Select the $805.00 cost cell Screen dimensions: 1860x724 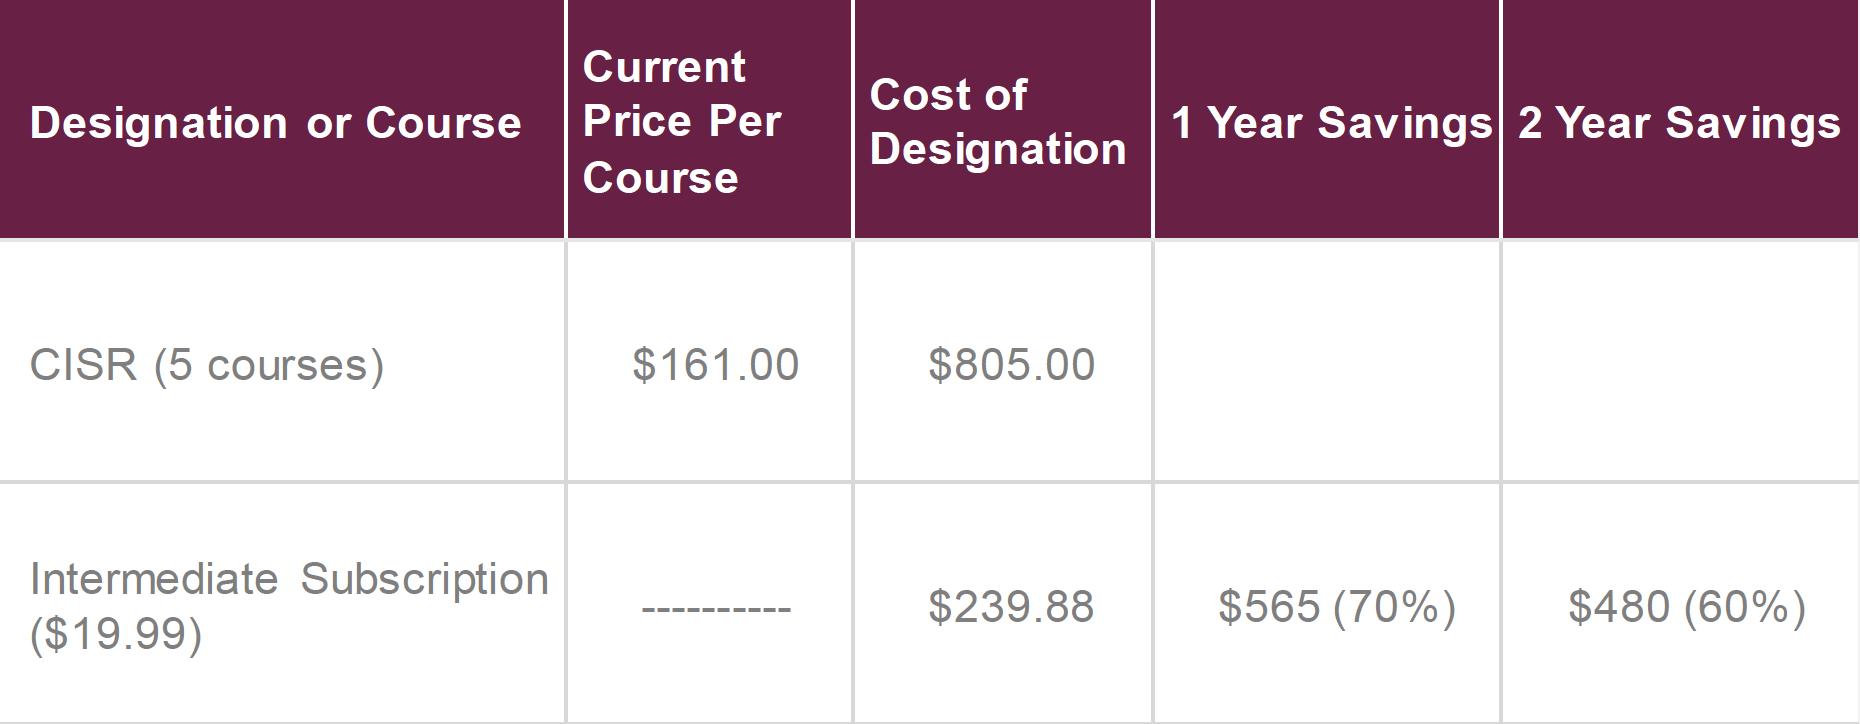1003,362
